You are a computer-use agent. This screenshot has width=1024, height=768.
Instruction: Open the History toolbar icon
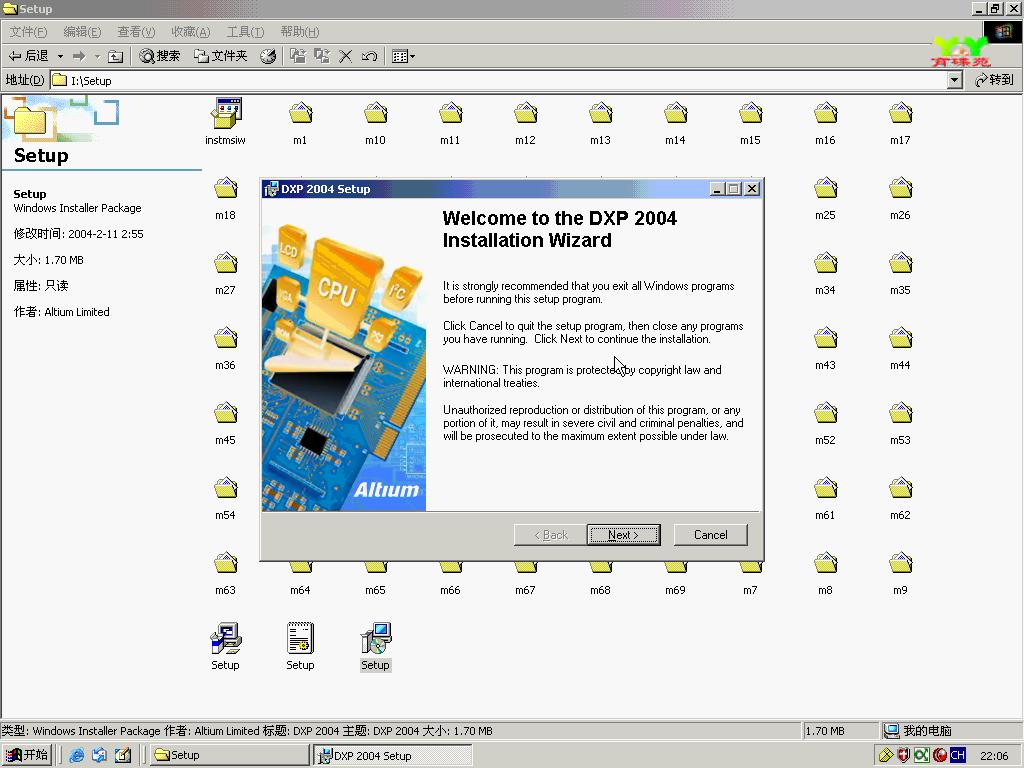click(x=268, y=56)
